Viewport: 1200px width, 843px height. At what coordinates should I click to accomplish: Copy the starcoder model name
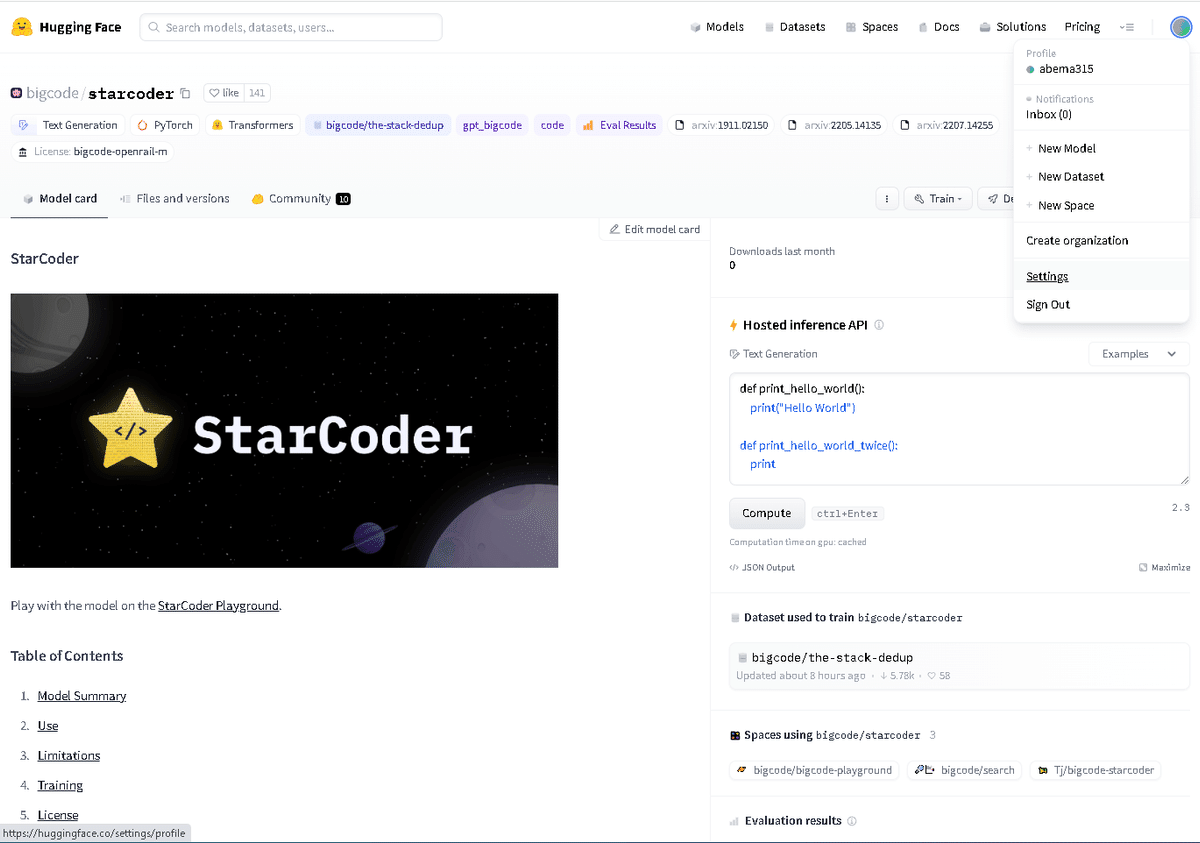click(x=185, y=92)
